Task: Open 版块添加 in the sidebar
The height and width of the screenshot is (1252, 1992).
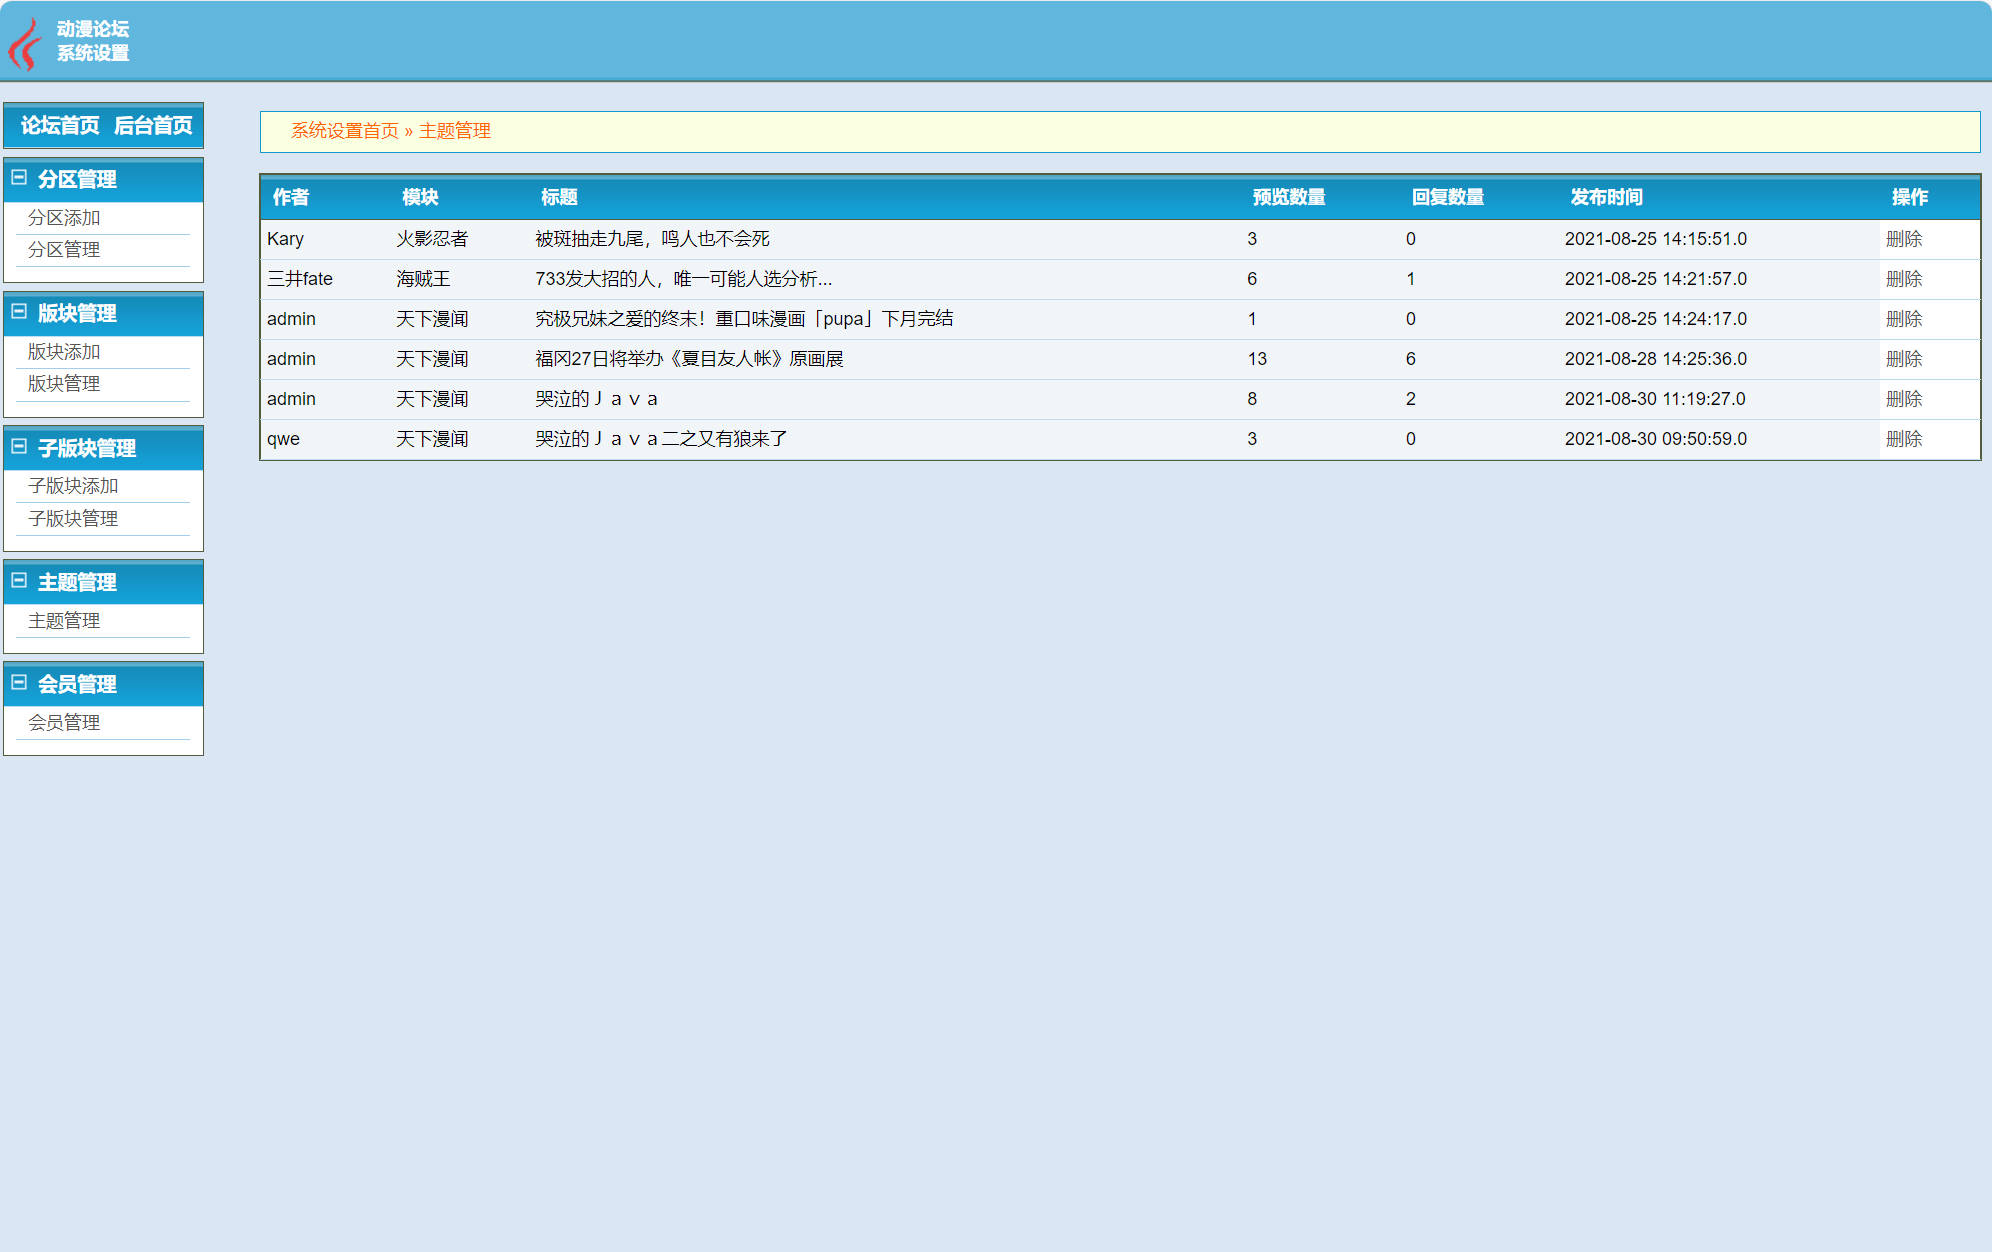Action: tap(64, 351)
